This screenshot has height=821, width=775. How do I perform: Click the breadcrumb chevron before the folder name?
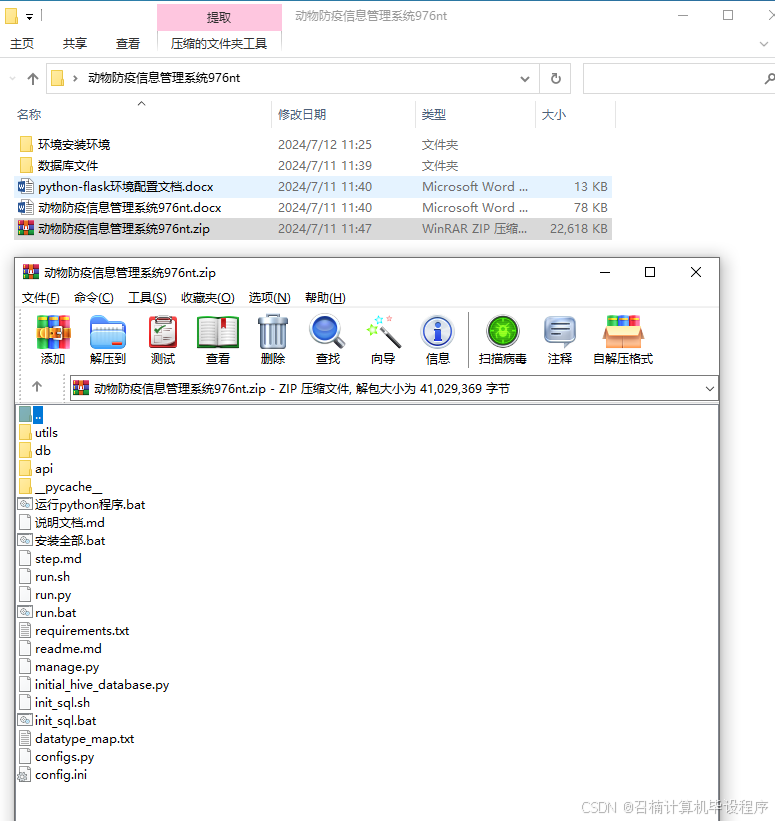pyautogui.click(x=75, y=79)
